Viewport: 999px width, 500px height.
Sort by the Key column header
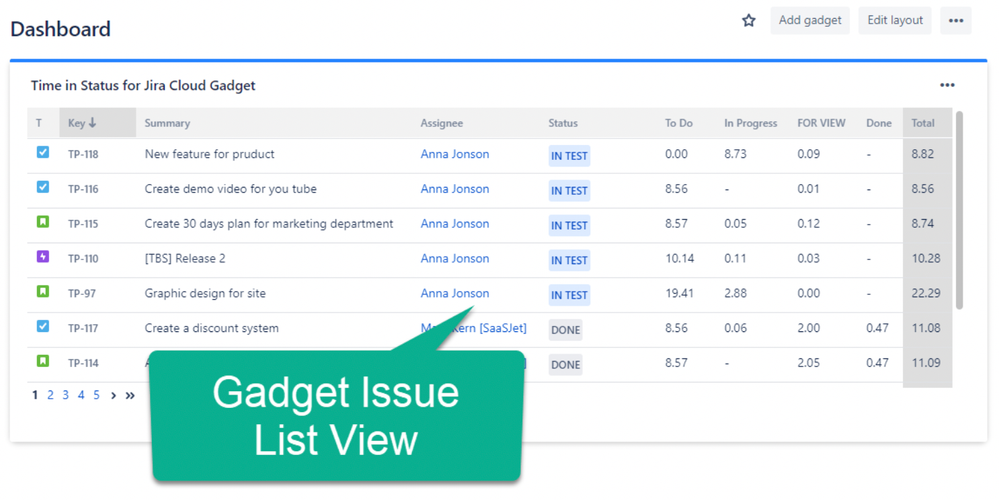pos(97,123)
